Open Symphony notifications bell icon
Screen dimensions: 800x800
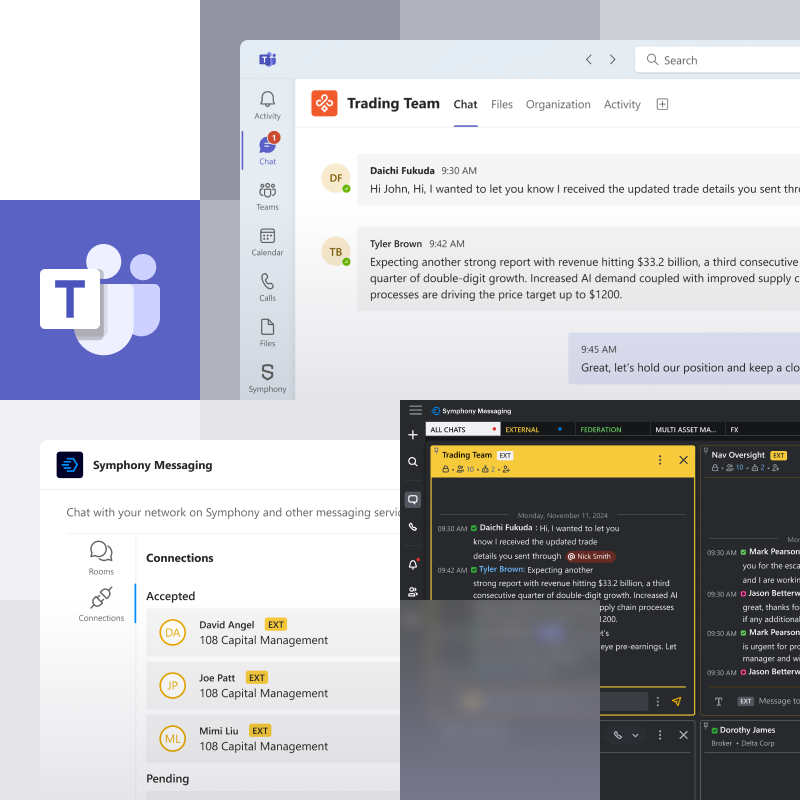(413, 565)
